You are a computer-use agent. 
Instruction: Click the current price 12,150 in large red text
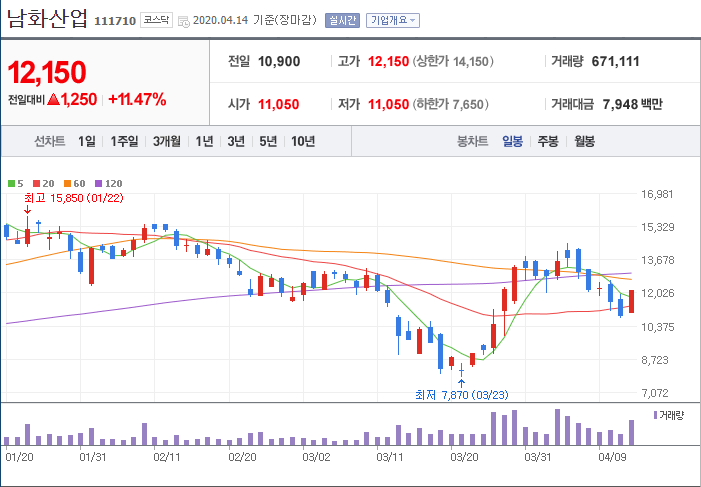(46, 72)
